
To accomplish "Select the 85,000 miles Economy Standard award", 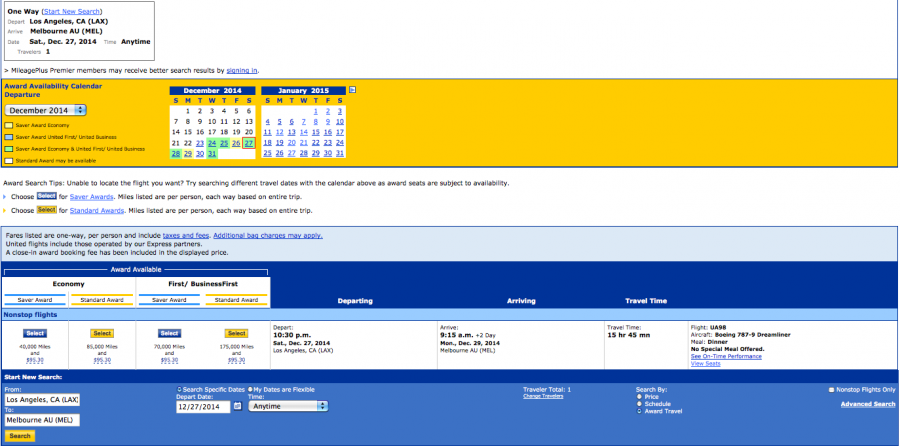I will [x=102, y=333].
